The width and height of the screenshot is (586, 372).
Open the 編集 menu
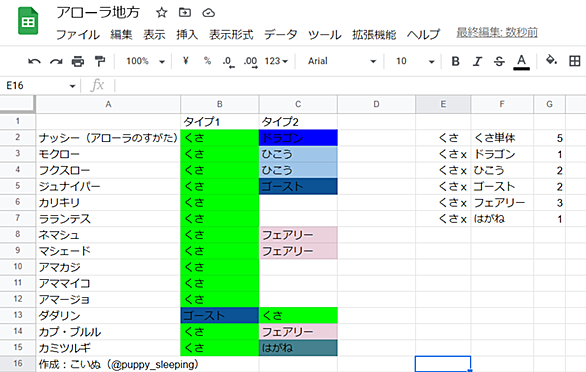(x=121, y=35)
